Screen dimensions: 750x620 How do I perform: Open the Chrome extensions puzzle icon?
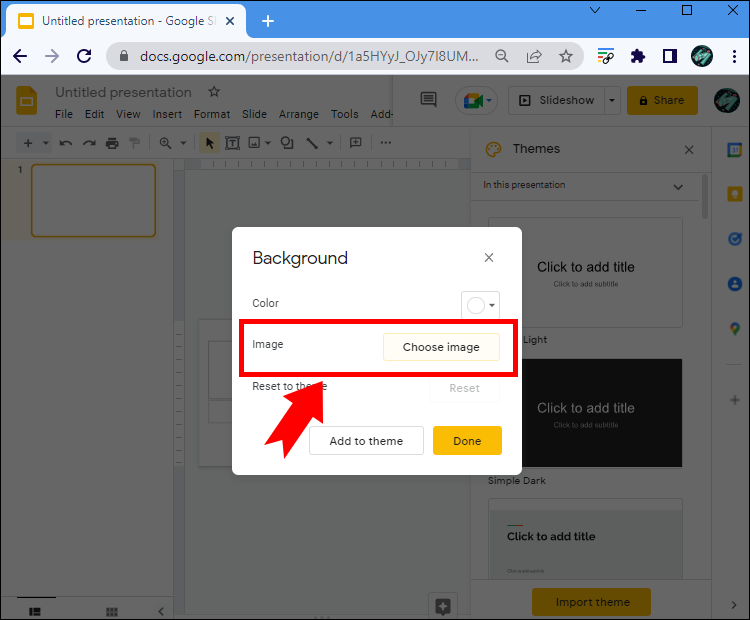[x=638, y=56]
